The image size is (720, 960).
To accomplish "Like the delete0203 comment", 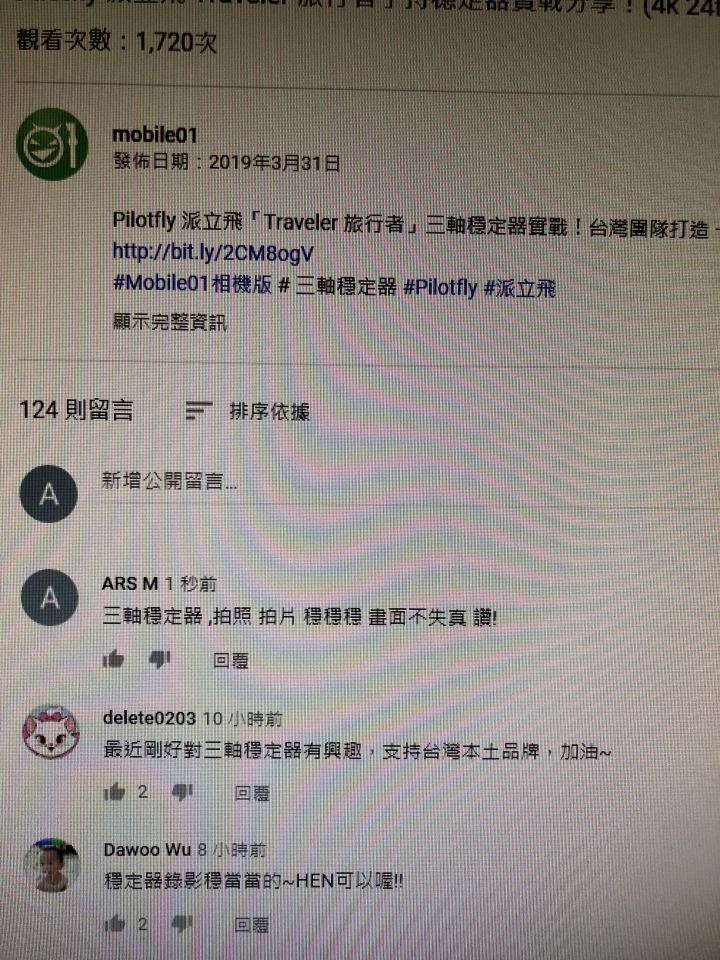I will click(114, 792).
